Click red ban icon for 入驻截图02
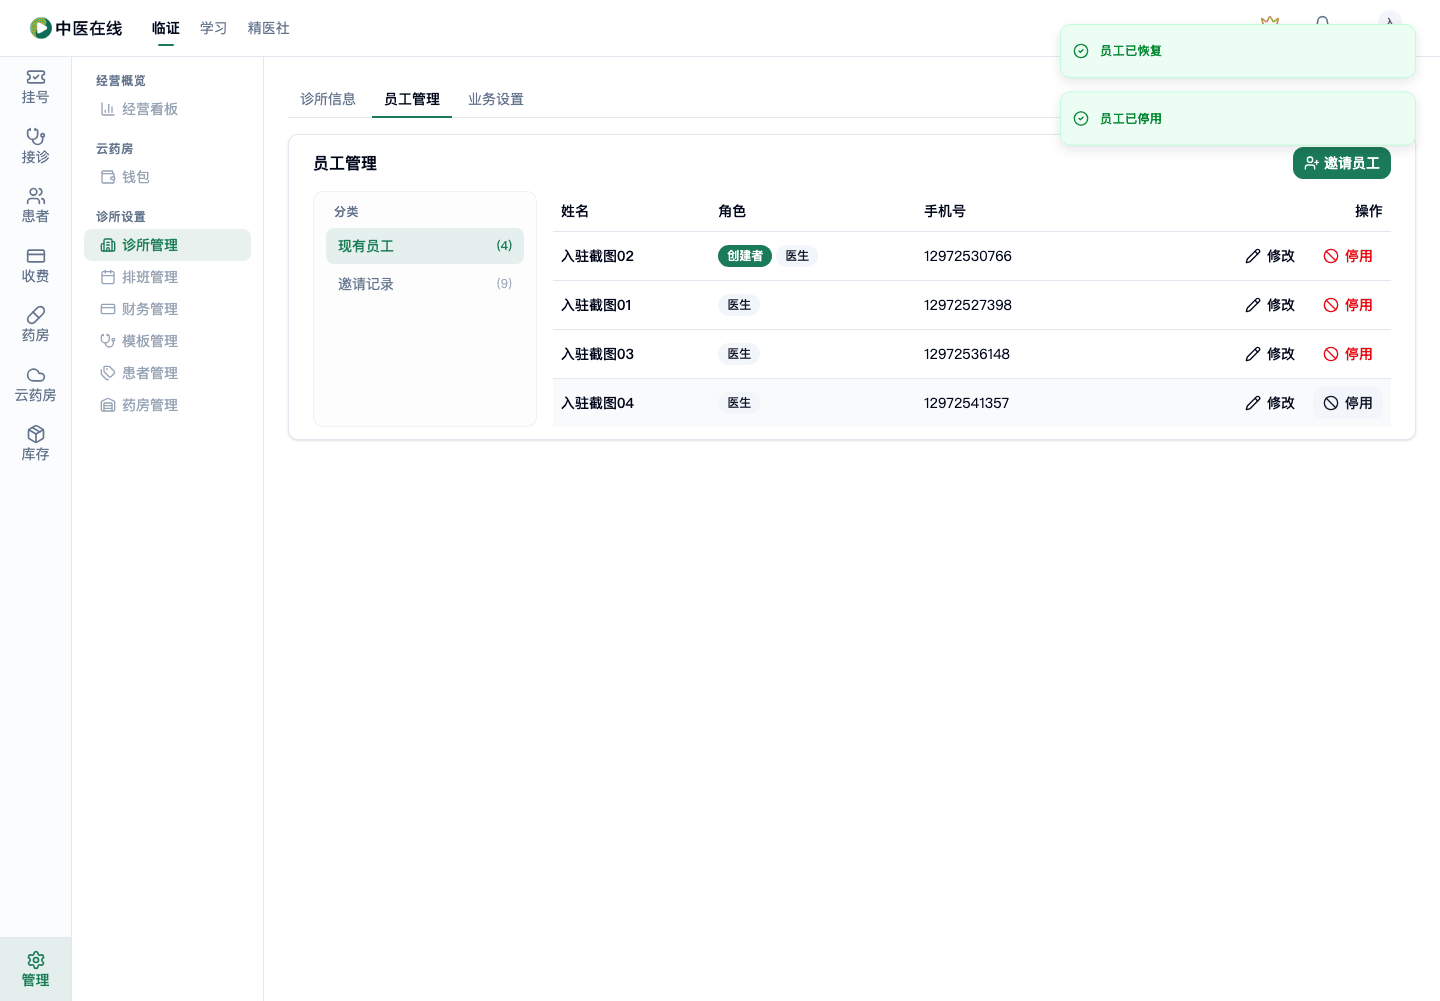The width and height of the screenshot is (1440, 1001). click(x=1331, y=256)
